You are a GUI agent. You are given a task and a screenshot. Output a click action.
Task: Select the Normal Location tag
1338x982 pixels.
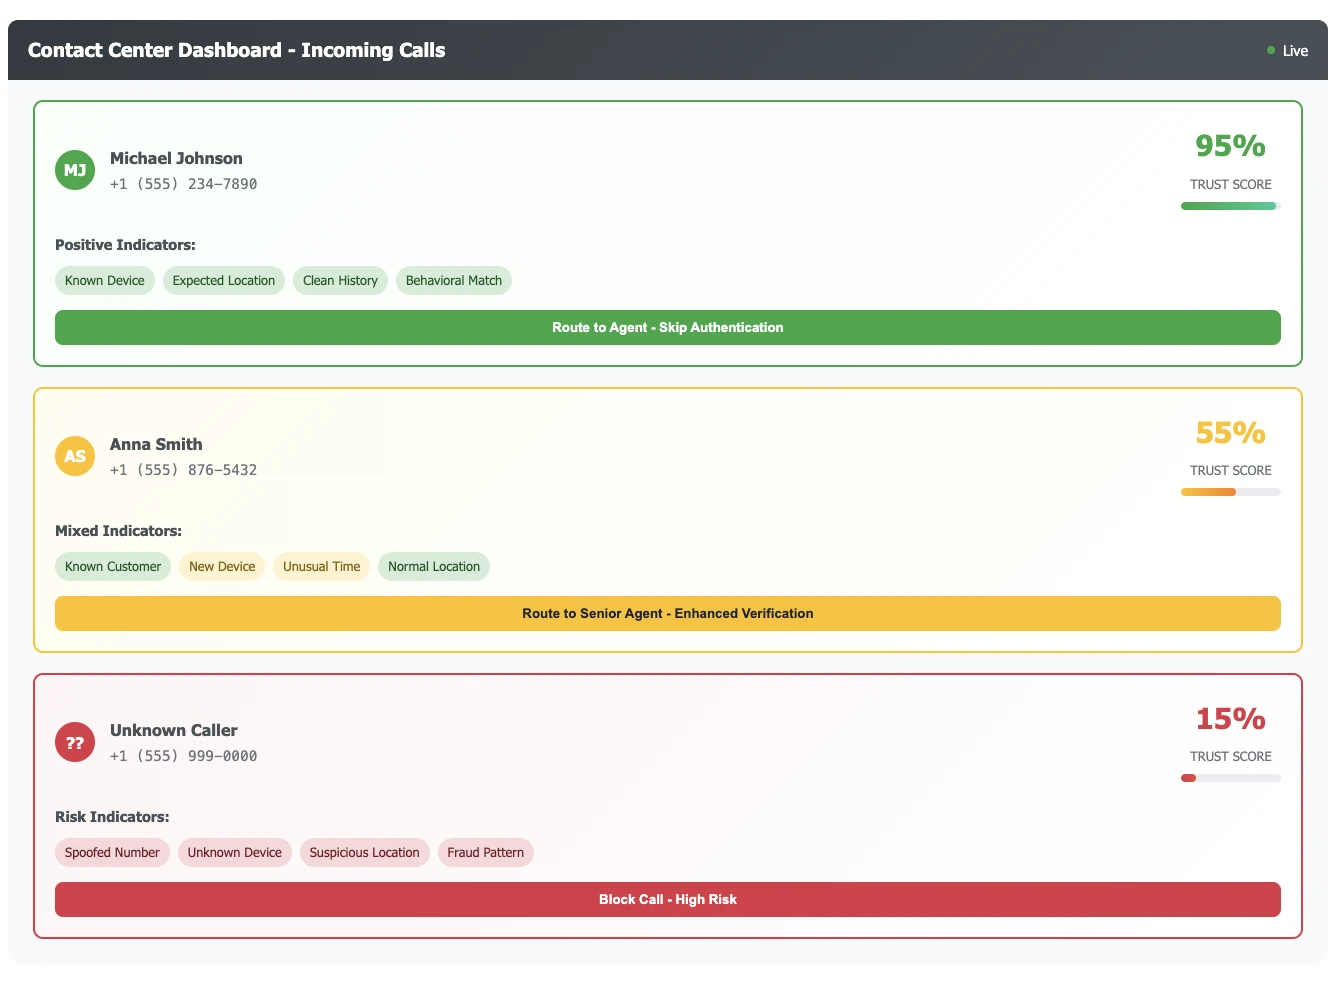point(434,567)
